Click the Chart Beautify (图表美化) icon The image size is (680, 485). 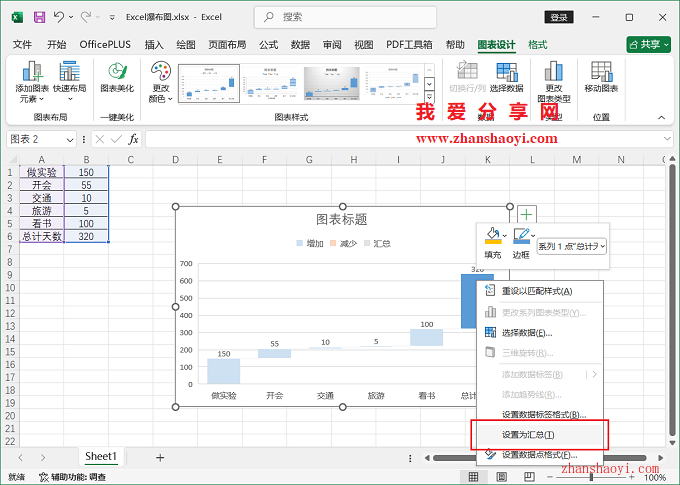pyautogui.click(x=117, y=80)
